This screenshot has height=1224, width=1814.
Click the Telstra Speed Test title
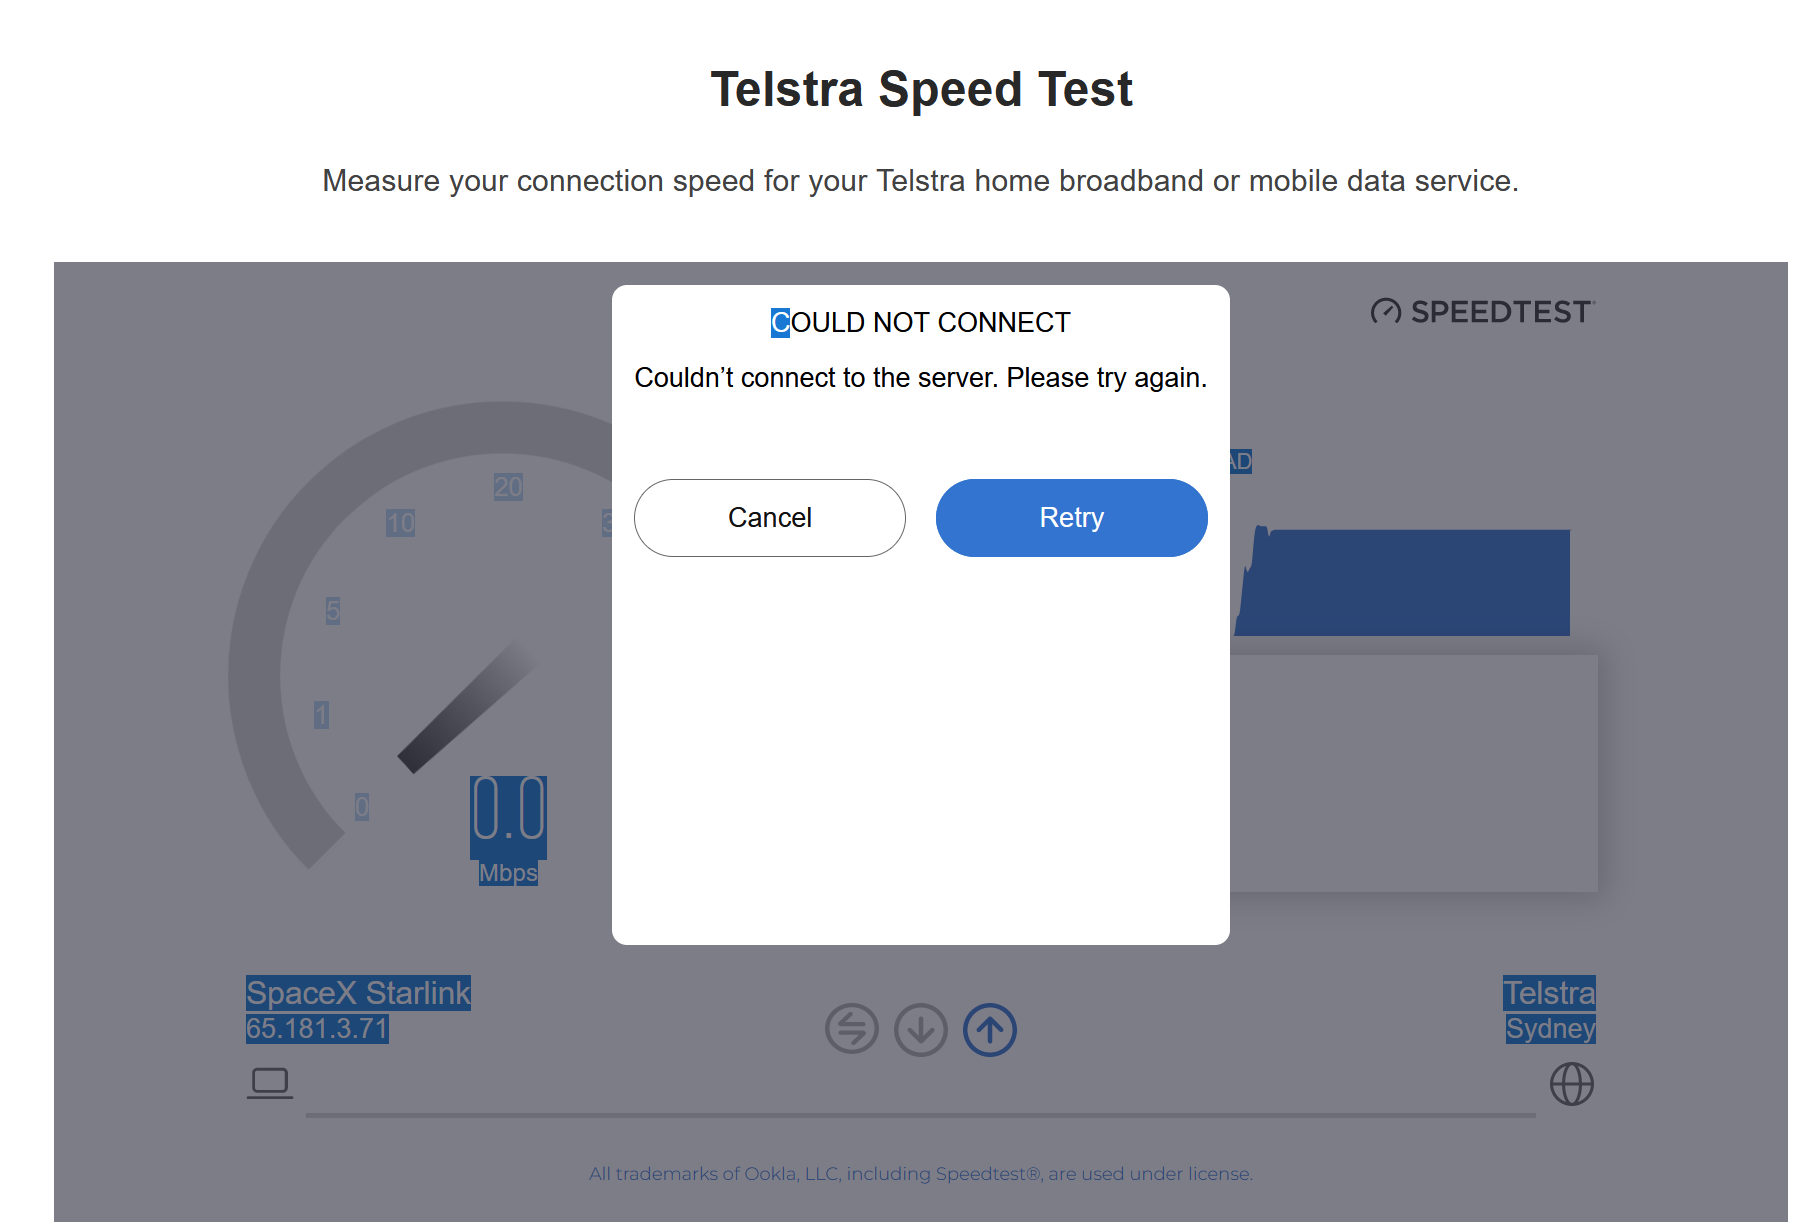point(921,89)
